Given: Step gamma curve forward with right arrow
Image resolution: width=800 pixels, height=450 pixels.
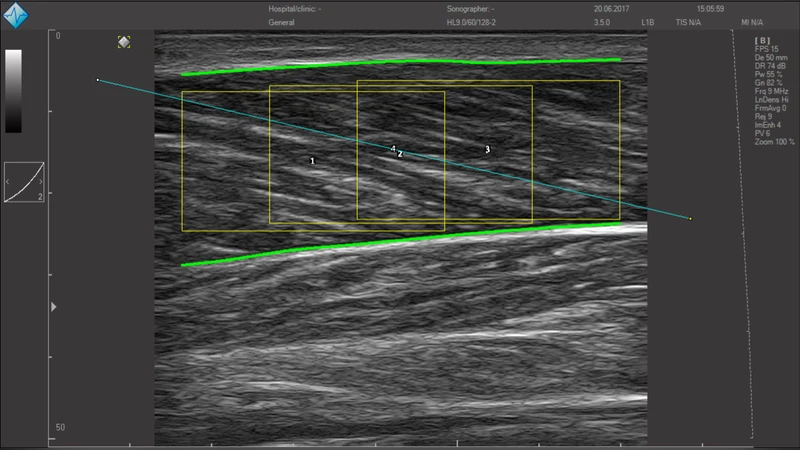Looking at the screenshot, I should 39,182.
